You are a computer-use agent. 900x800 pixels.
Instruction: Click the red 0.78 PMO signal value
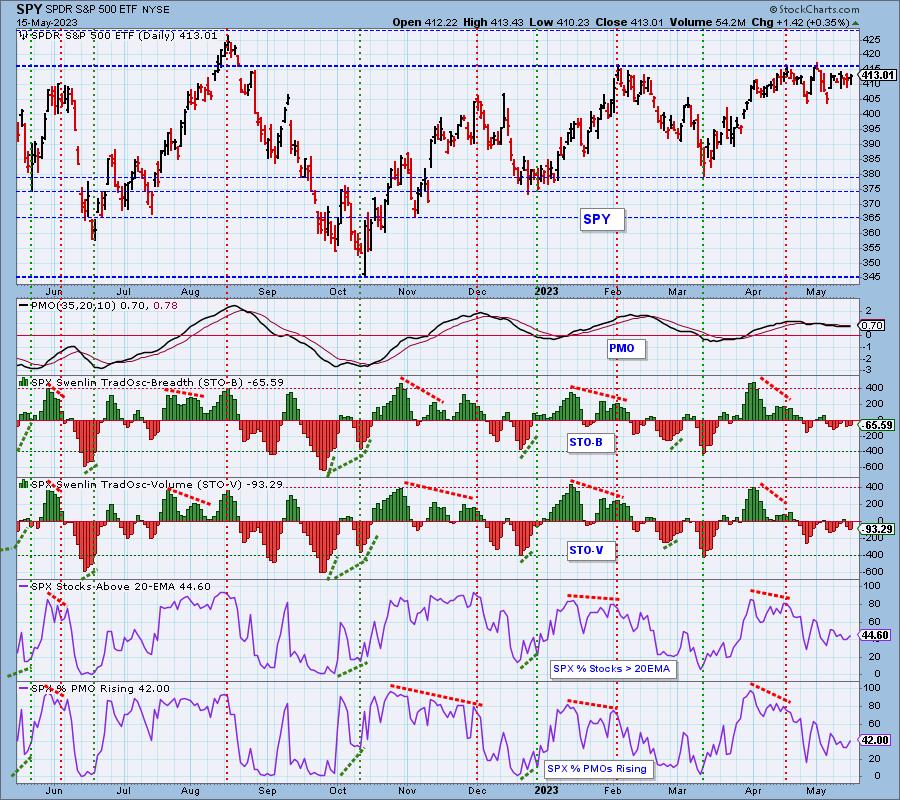[166, 306]
